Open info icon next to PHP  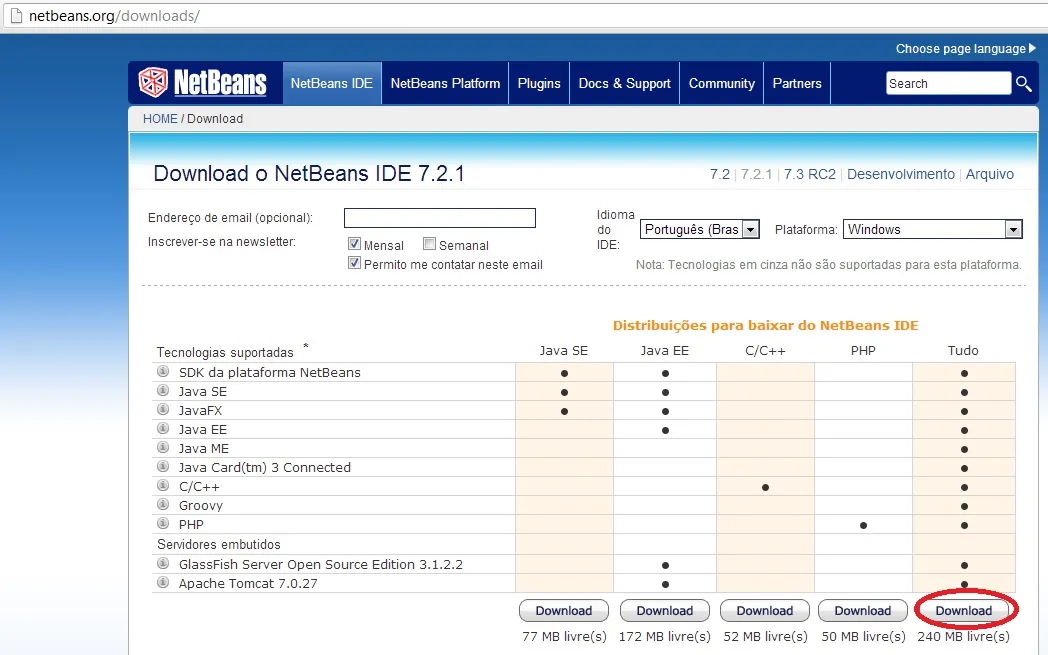point(163,524)
